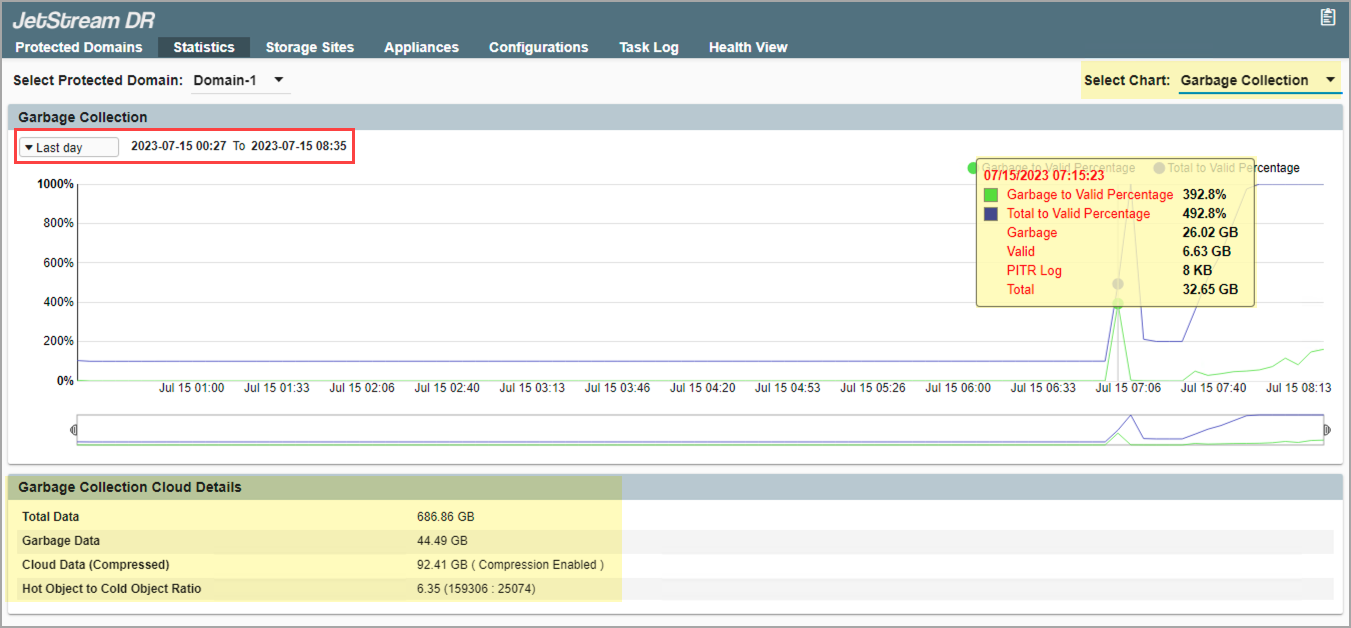1351x628 pixels.
Task: Go to the Appliances tab
Action: pos(421,47)
